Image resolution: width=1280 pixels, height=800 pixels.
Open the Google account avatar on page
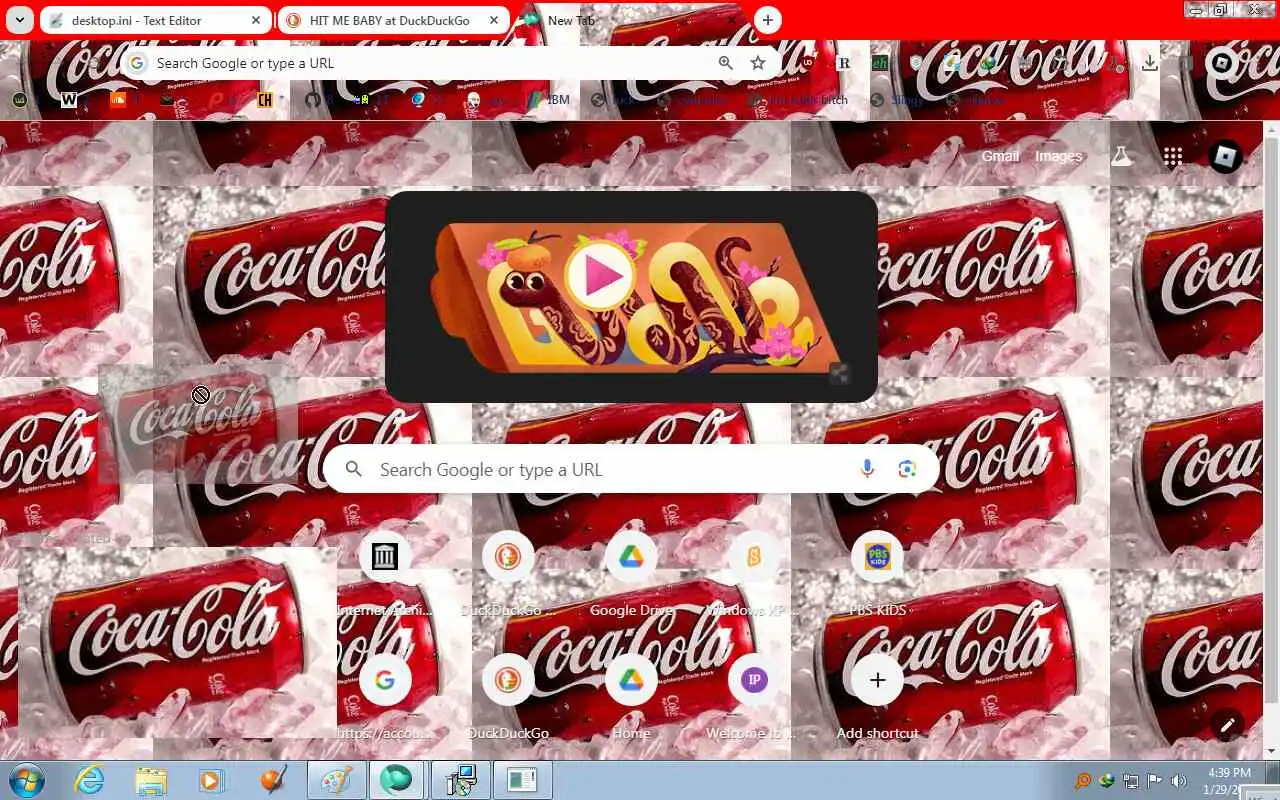(1225, 156)
